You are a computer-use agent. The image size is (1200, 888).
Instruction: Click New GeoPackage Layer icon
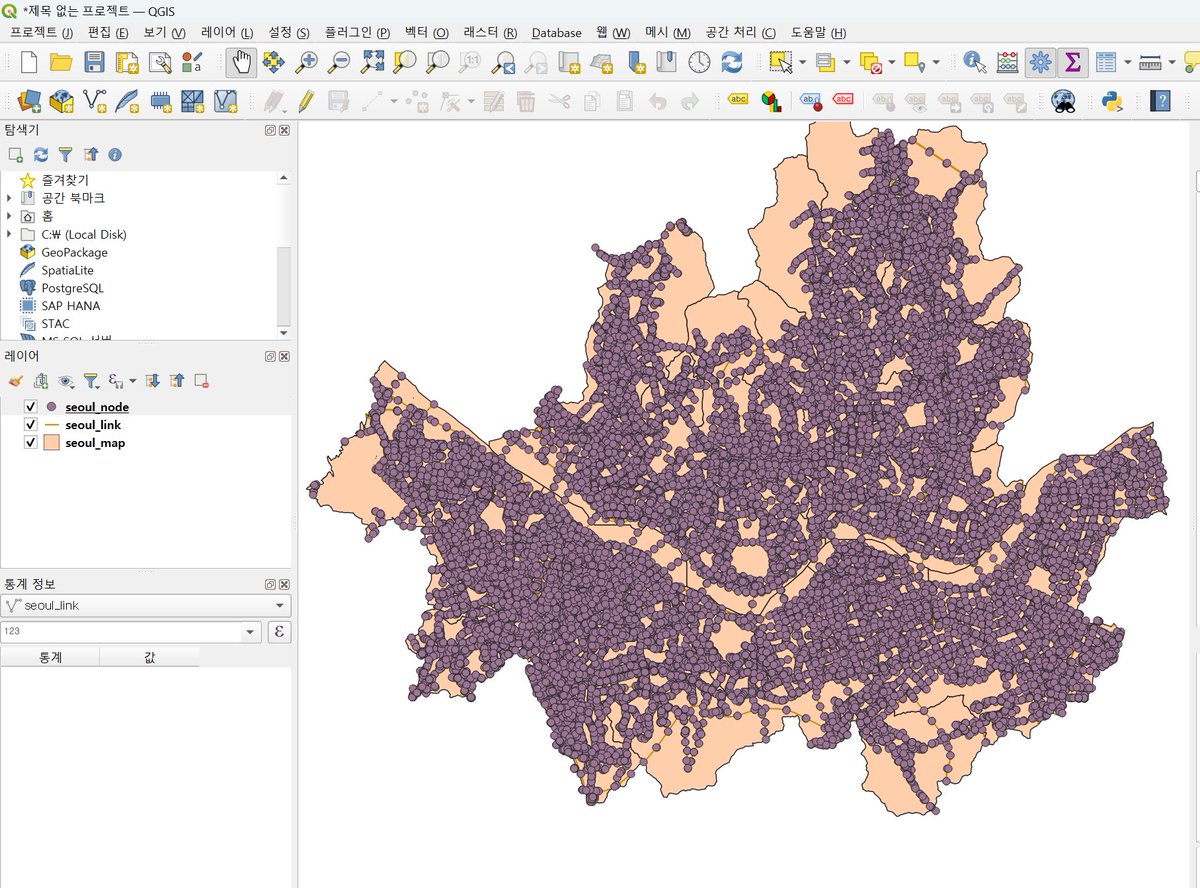(x=62, y=100)
